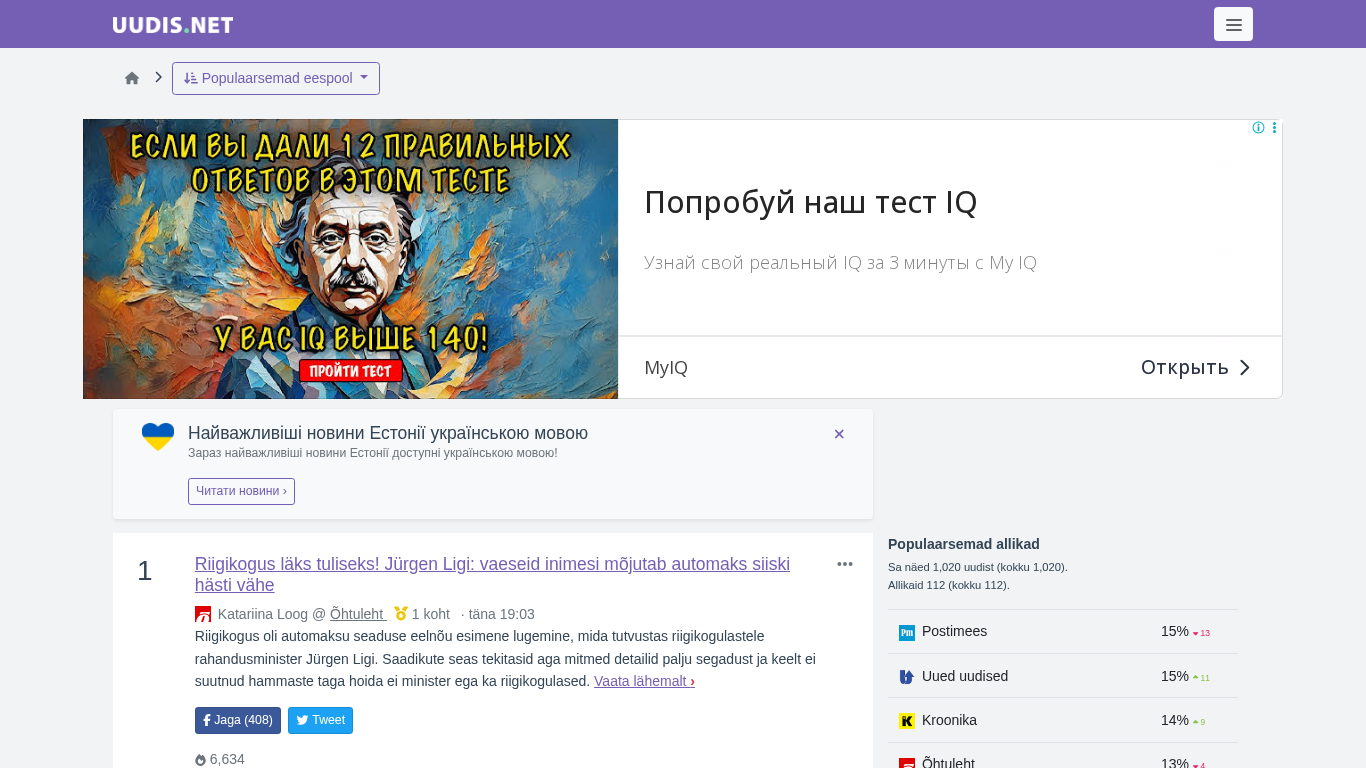The height and width of the screenshot is (768, 1366).
Task: Click the Ukrainian flag heart icon
Action: tap(158, 436)
